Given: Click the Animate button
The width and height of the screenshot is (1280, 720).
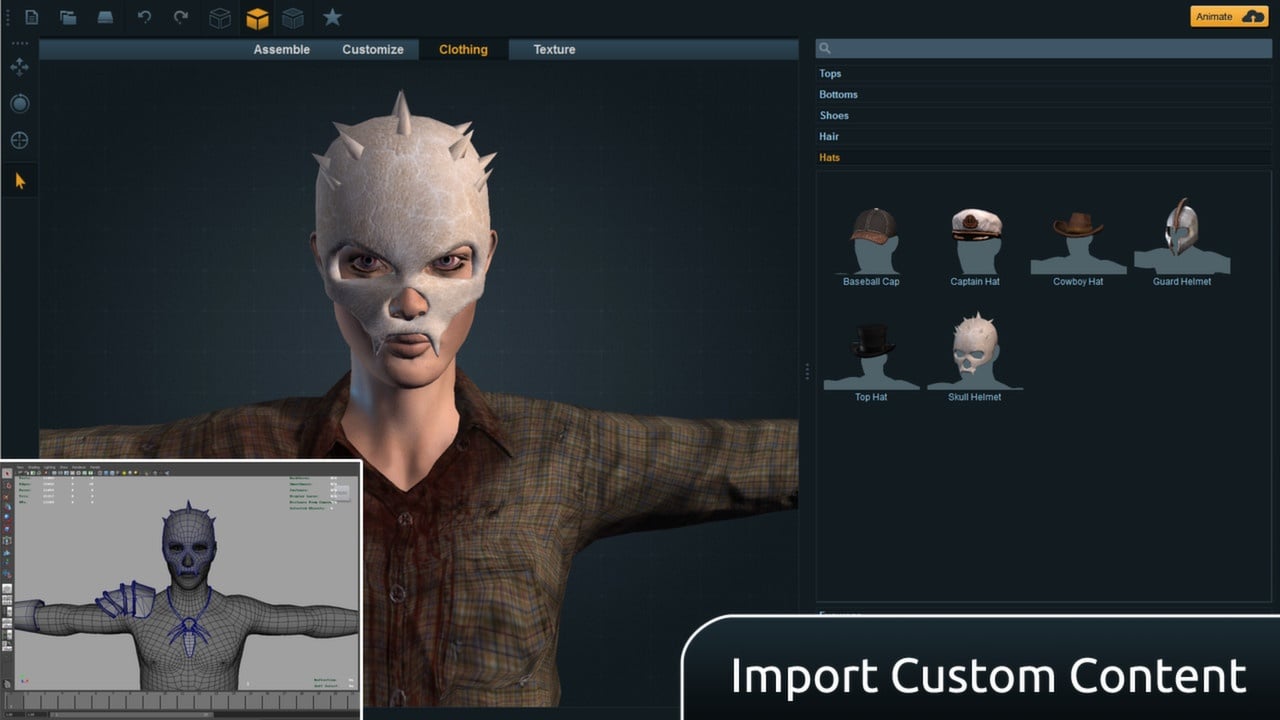Looking at the screenshot, I should (1229, 17).
